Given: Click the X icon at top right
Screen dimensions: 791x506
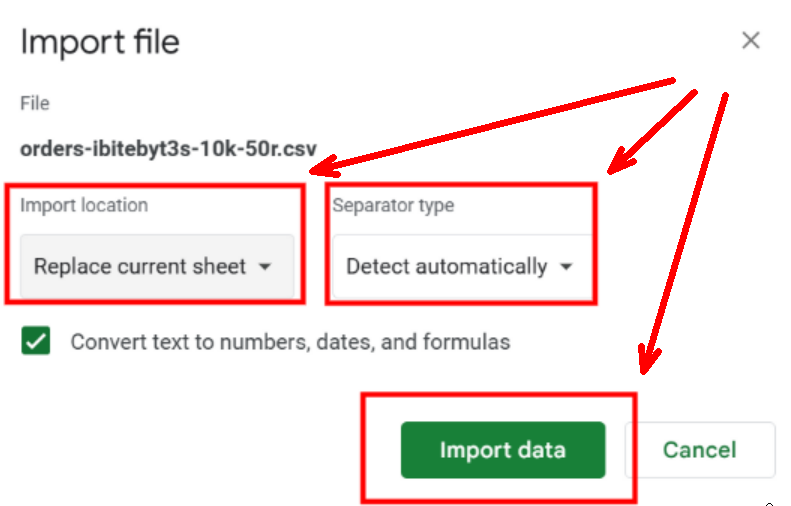Looking at the screenshot, I should (x=750, y=40).
